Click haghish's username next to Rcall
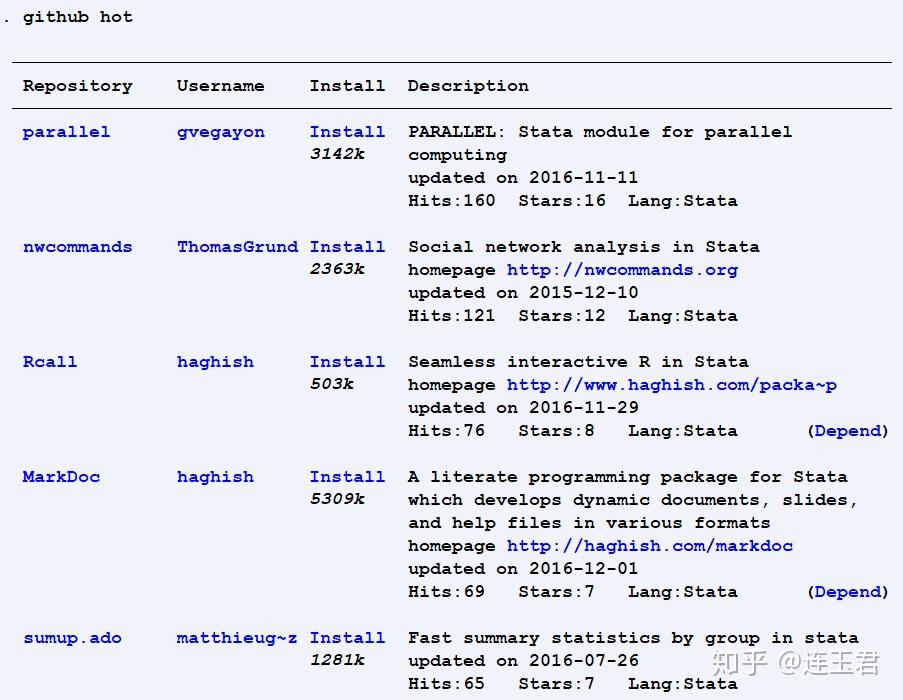 point(215,361)
